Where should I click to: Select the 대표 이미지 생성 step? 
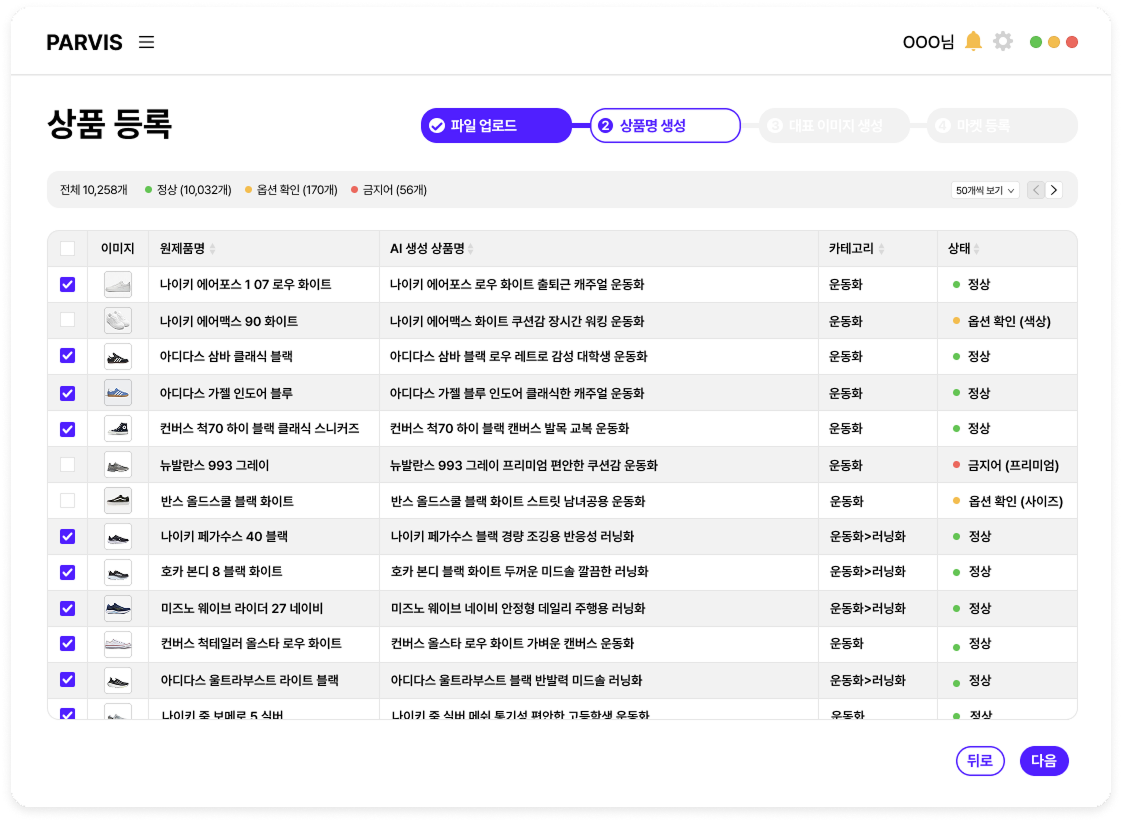coord(834,126)
